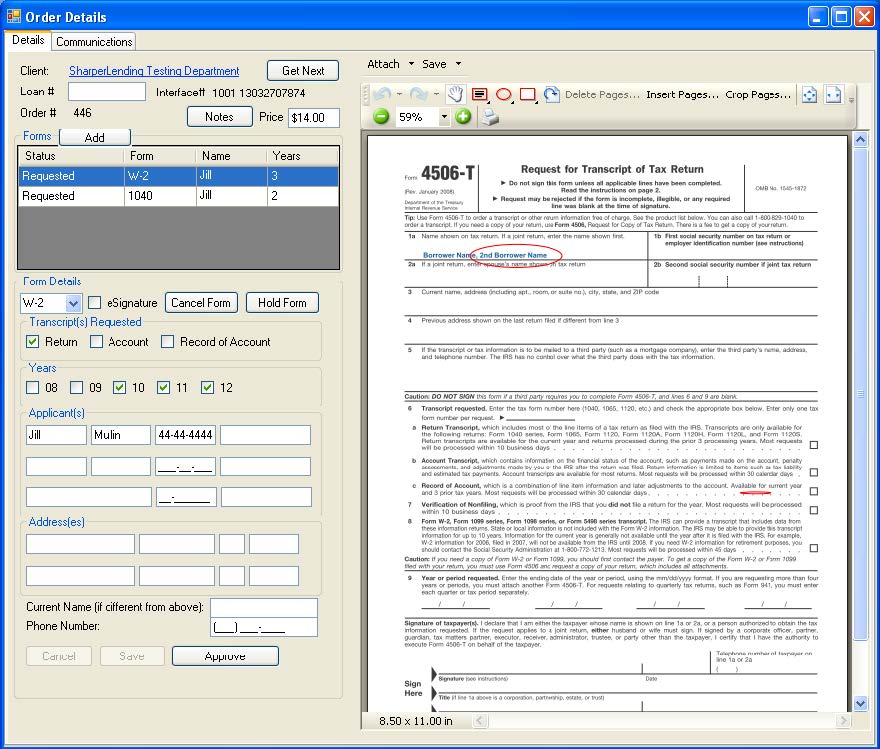Viewport: 880px width, 749px height.
Task: Click the horizontal scroll right arrow
Action: click(842, 721)
